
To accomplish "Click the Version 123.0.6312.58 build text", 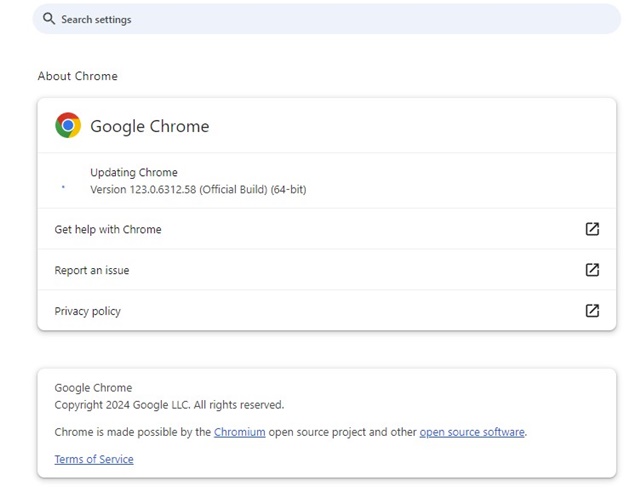I will (x=197, y=189).
